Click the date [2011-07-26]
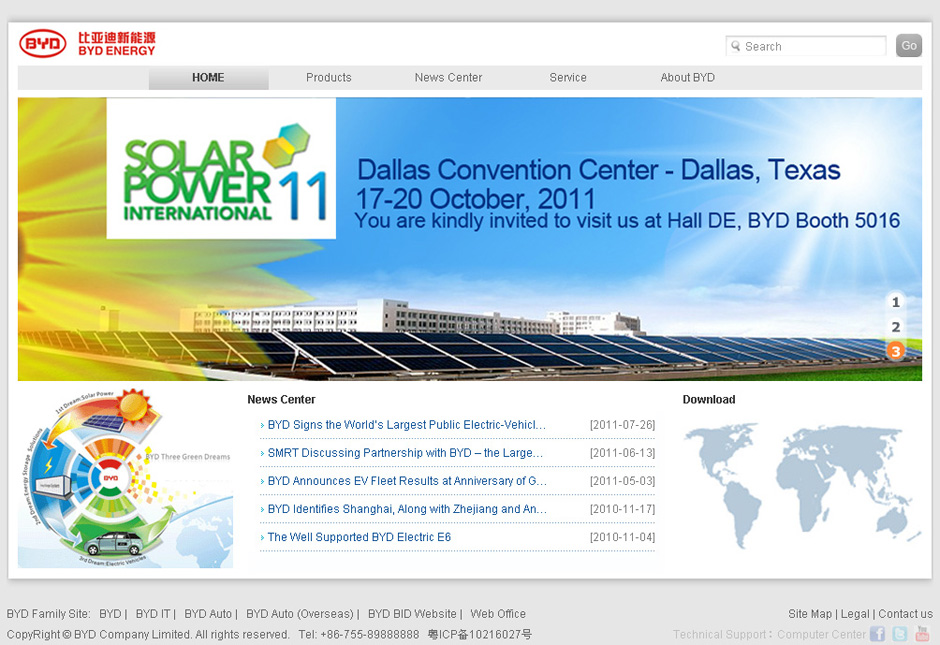 click(622, 425)
